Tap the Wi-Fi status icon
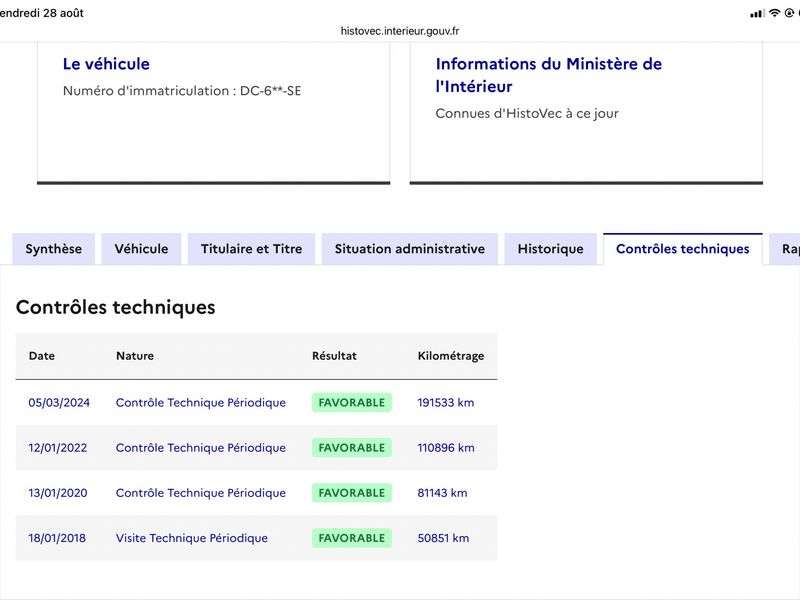 (774, 13)
